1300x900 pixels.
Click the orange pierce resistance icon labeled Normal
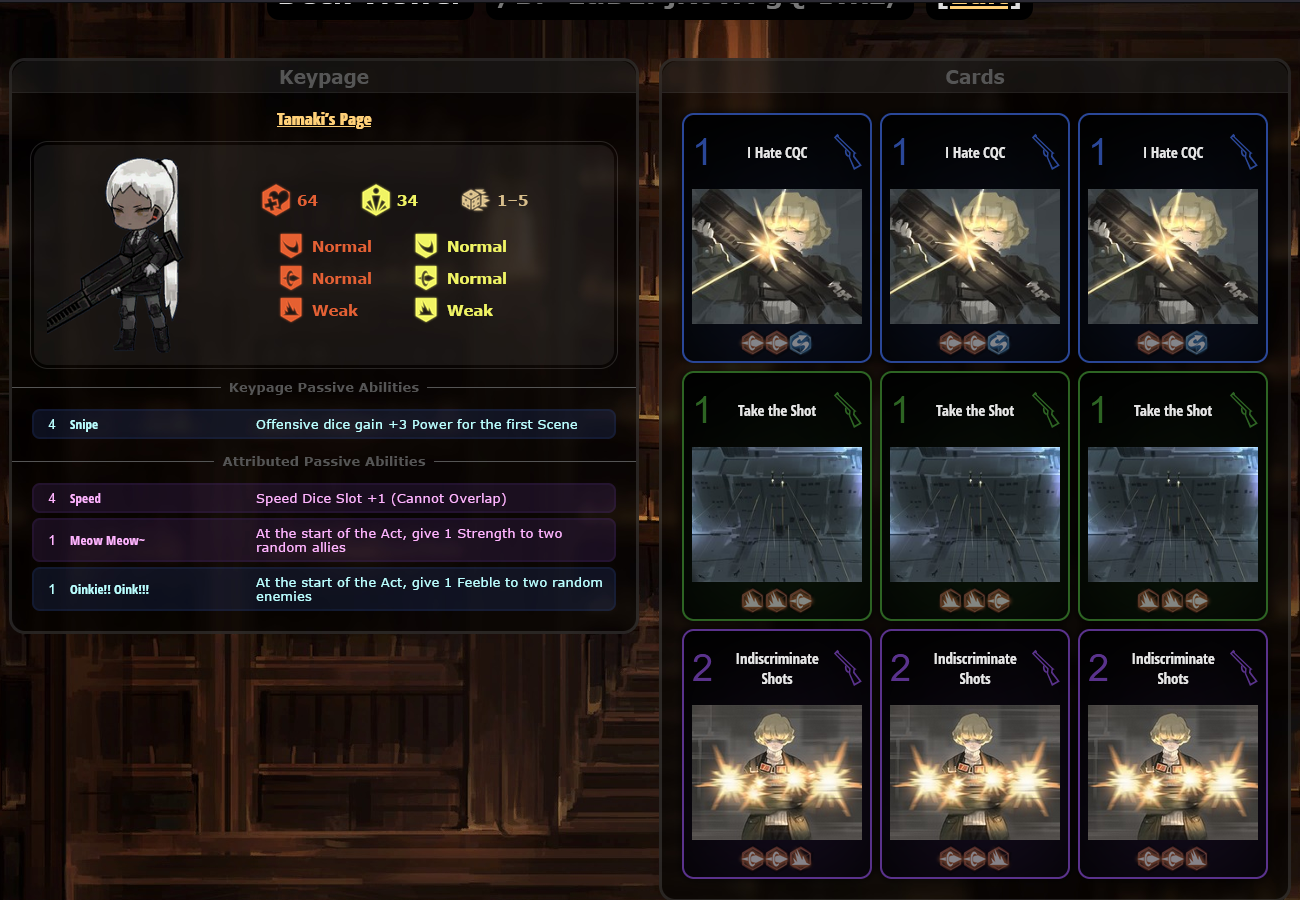[291, 278]
